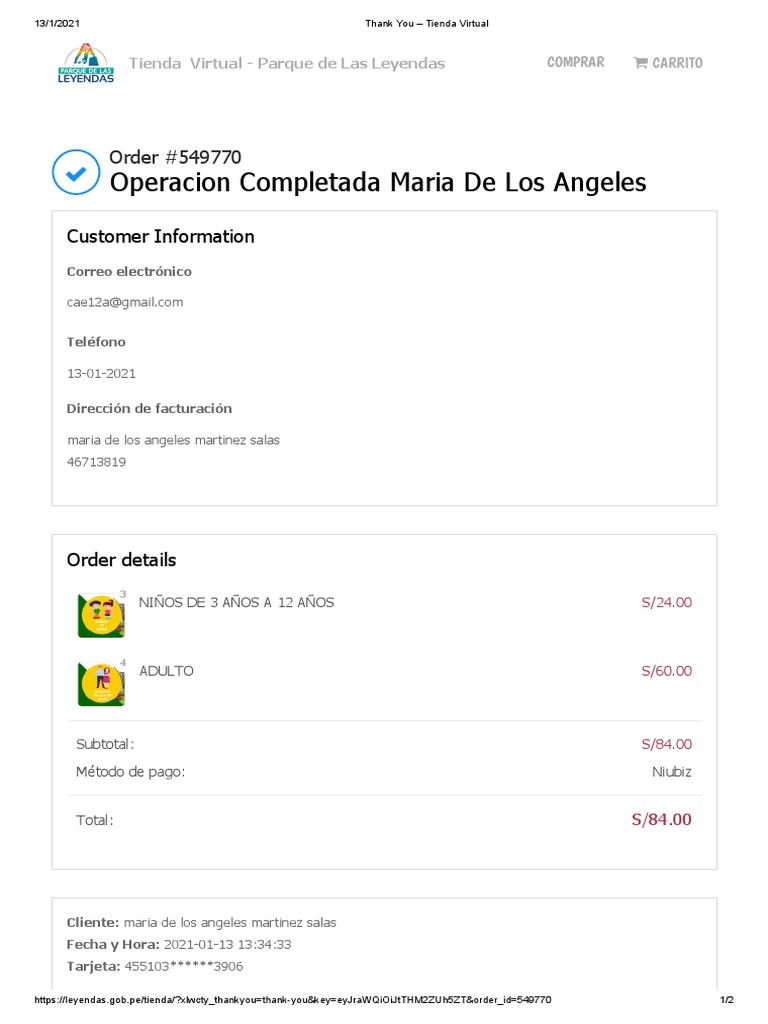Click the Customer Information heading
768x1024 pixels.
tap(160, 236)
